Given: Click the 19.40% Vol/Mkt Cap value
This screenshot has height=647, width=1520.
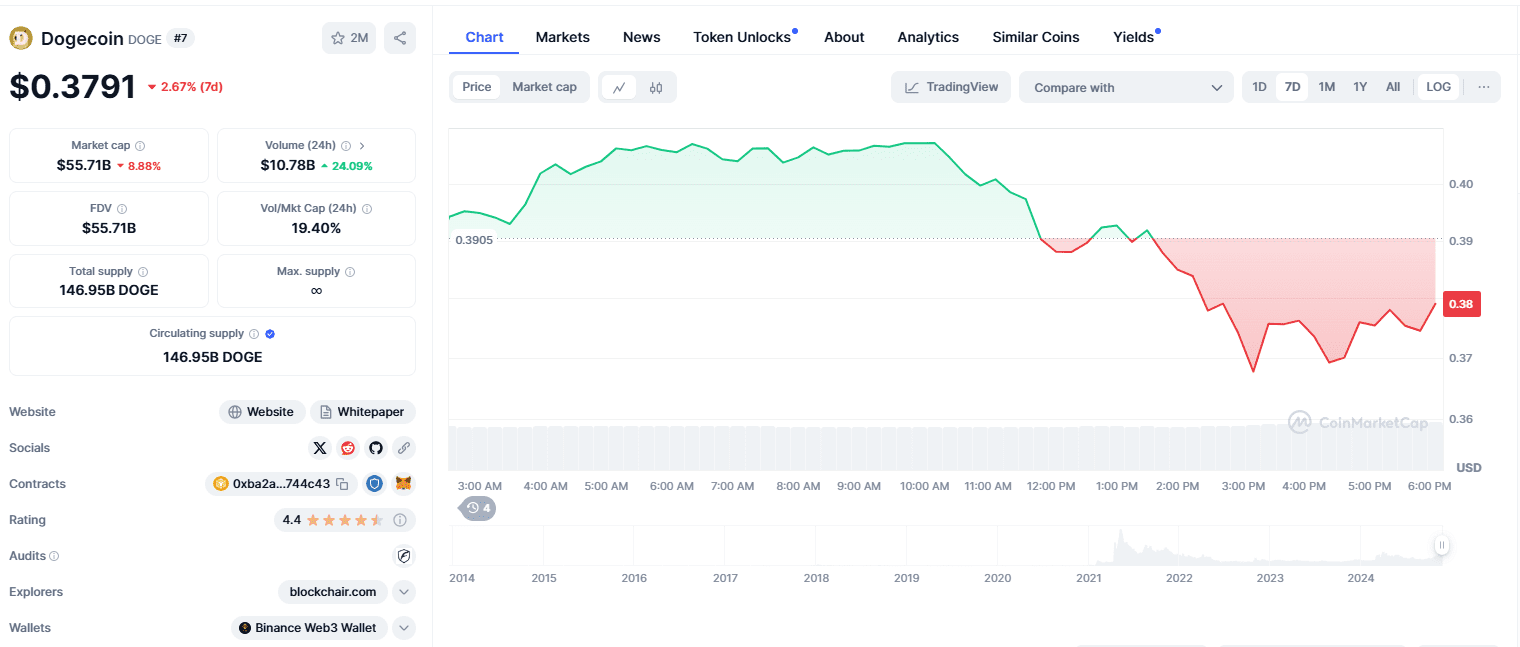Looking at the screenshot, I should coord(316,228).
